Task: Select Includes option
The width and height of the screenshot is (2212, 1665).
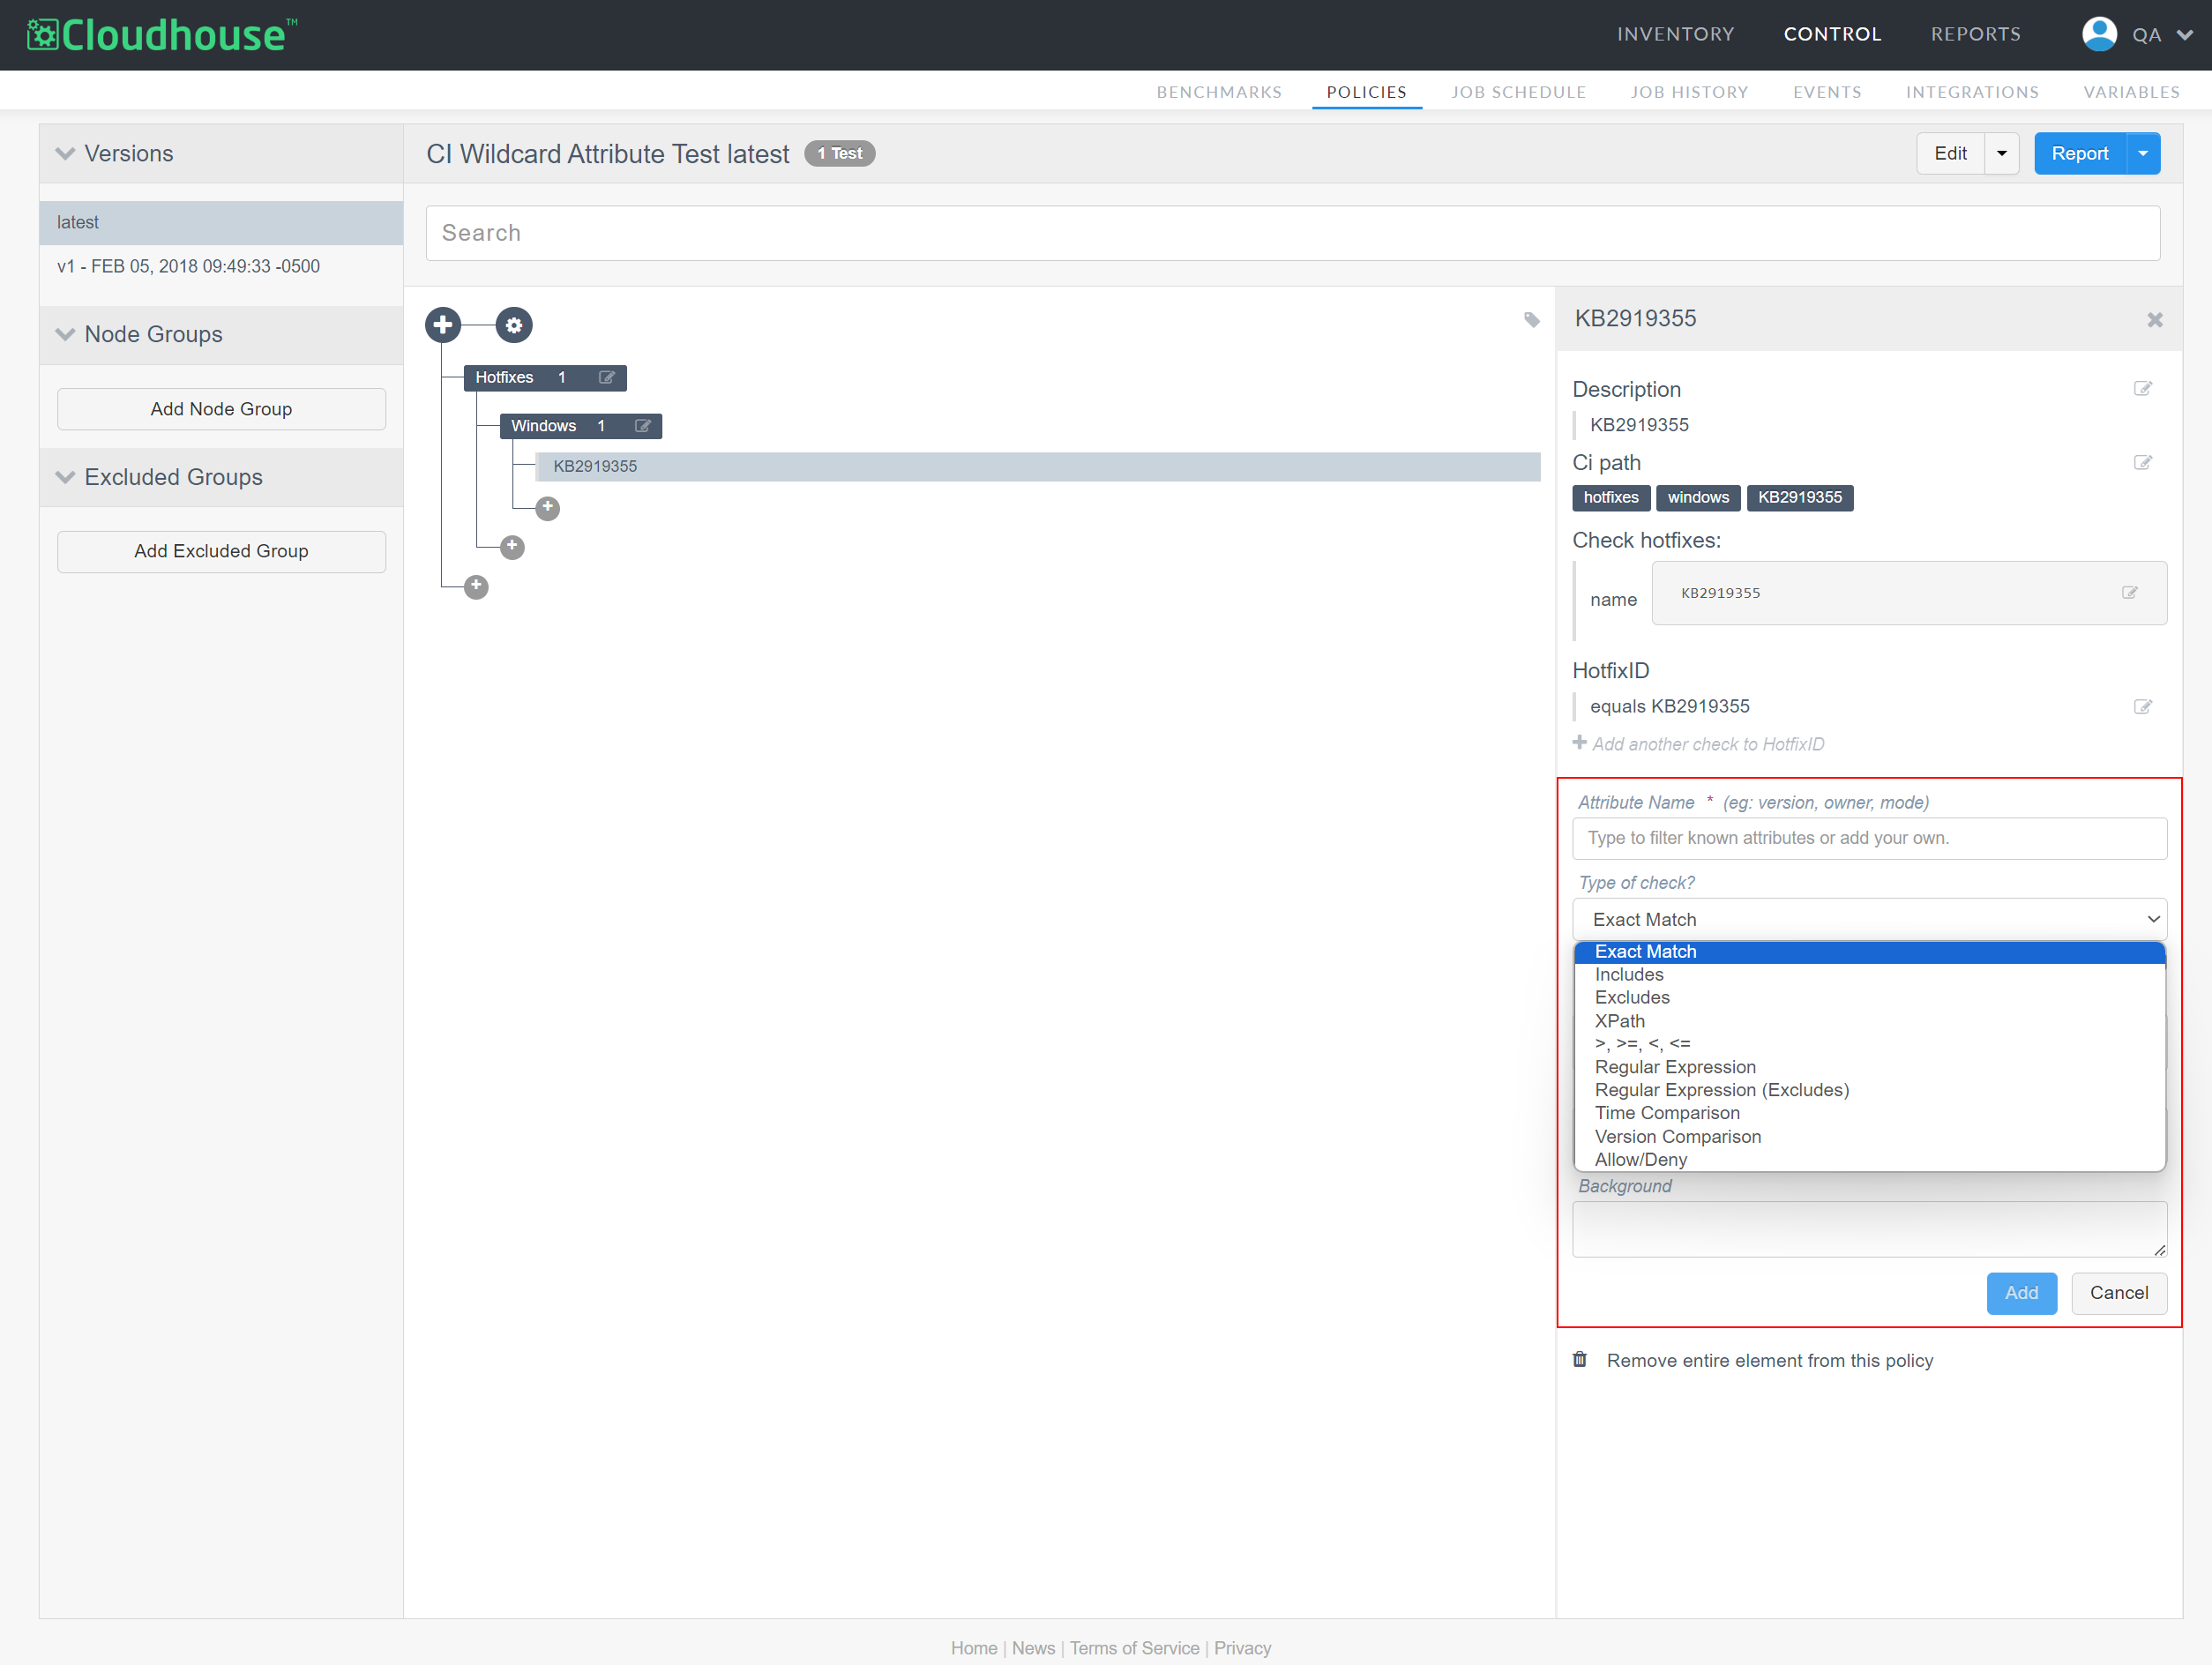Action: 1869,975
